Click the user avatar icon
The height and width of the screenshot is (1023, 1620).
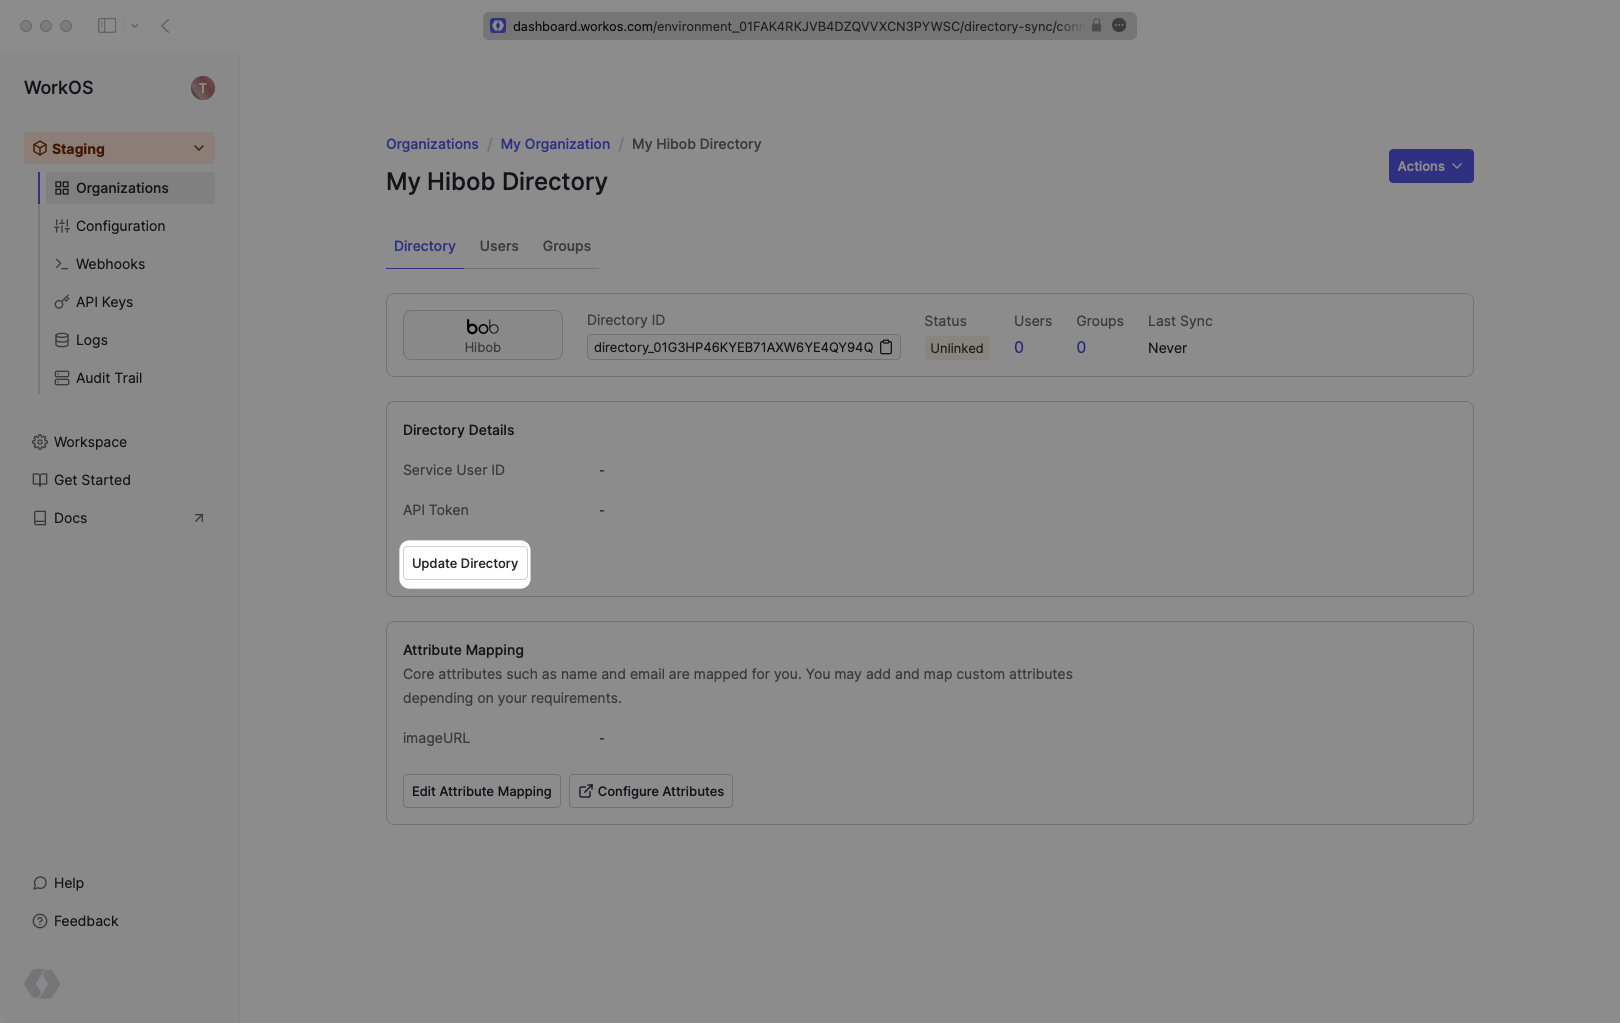tap(202, 88)
